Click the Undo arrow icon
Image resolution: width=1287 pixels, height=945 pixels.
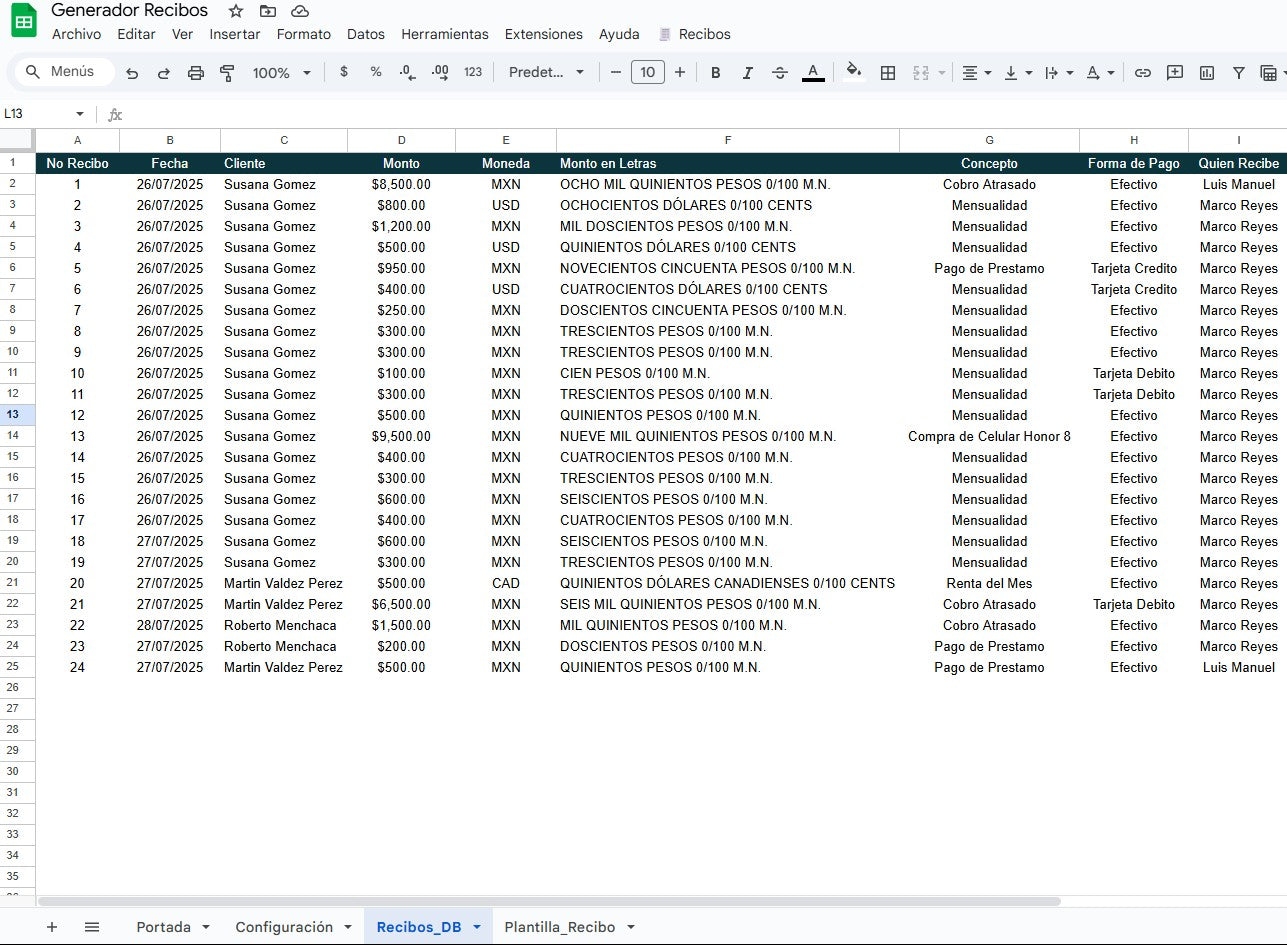(132, 73)
